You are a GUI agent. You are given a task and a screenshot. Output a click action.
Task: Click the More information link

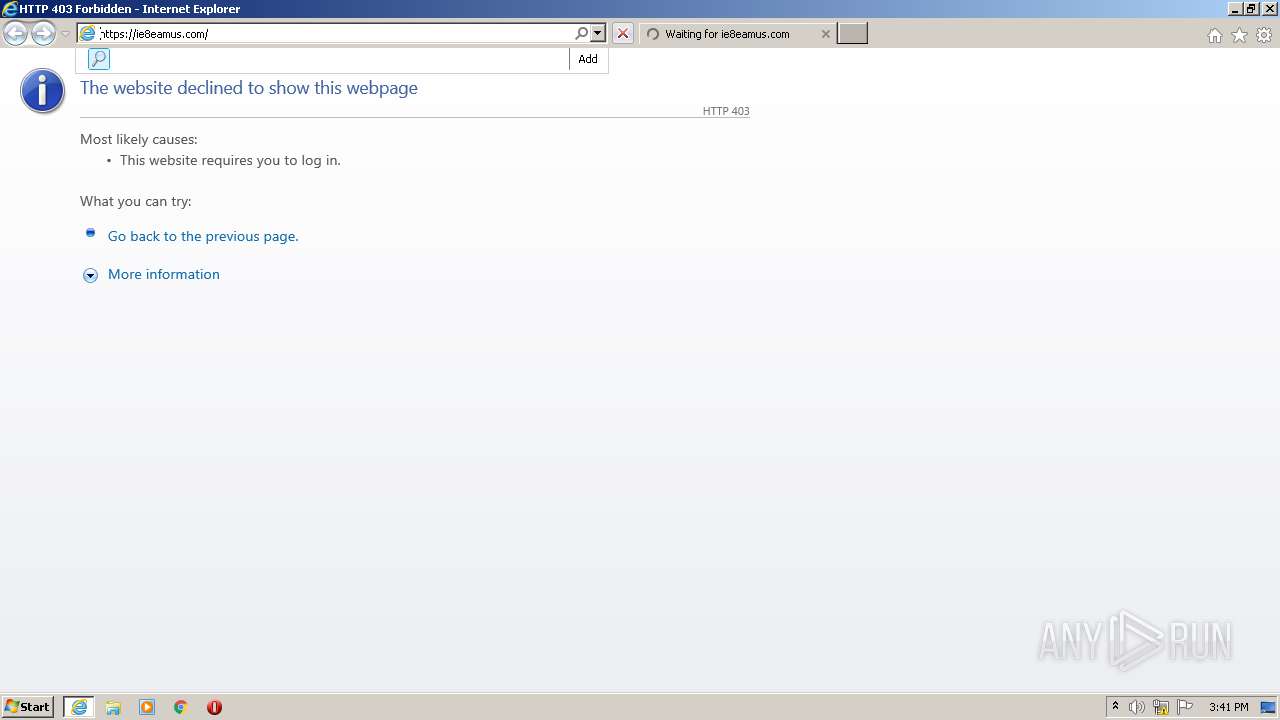164,274
